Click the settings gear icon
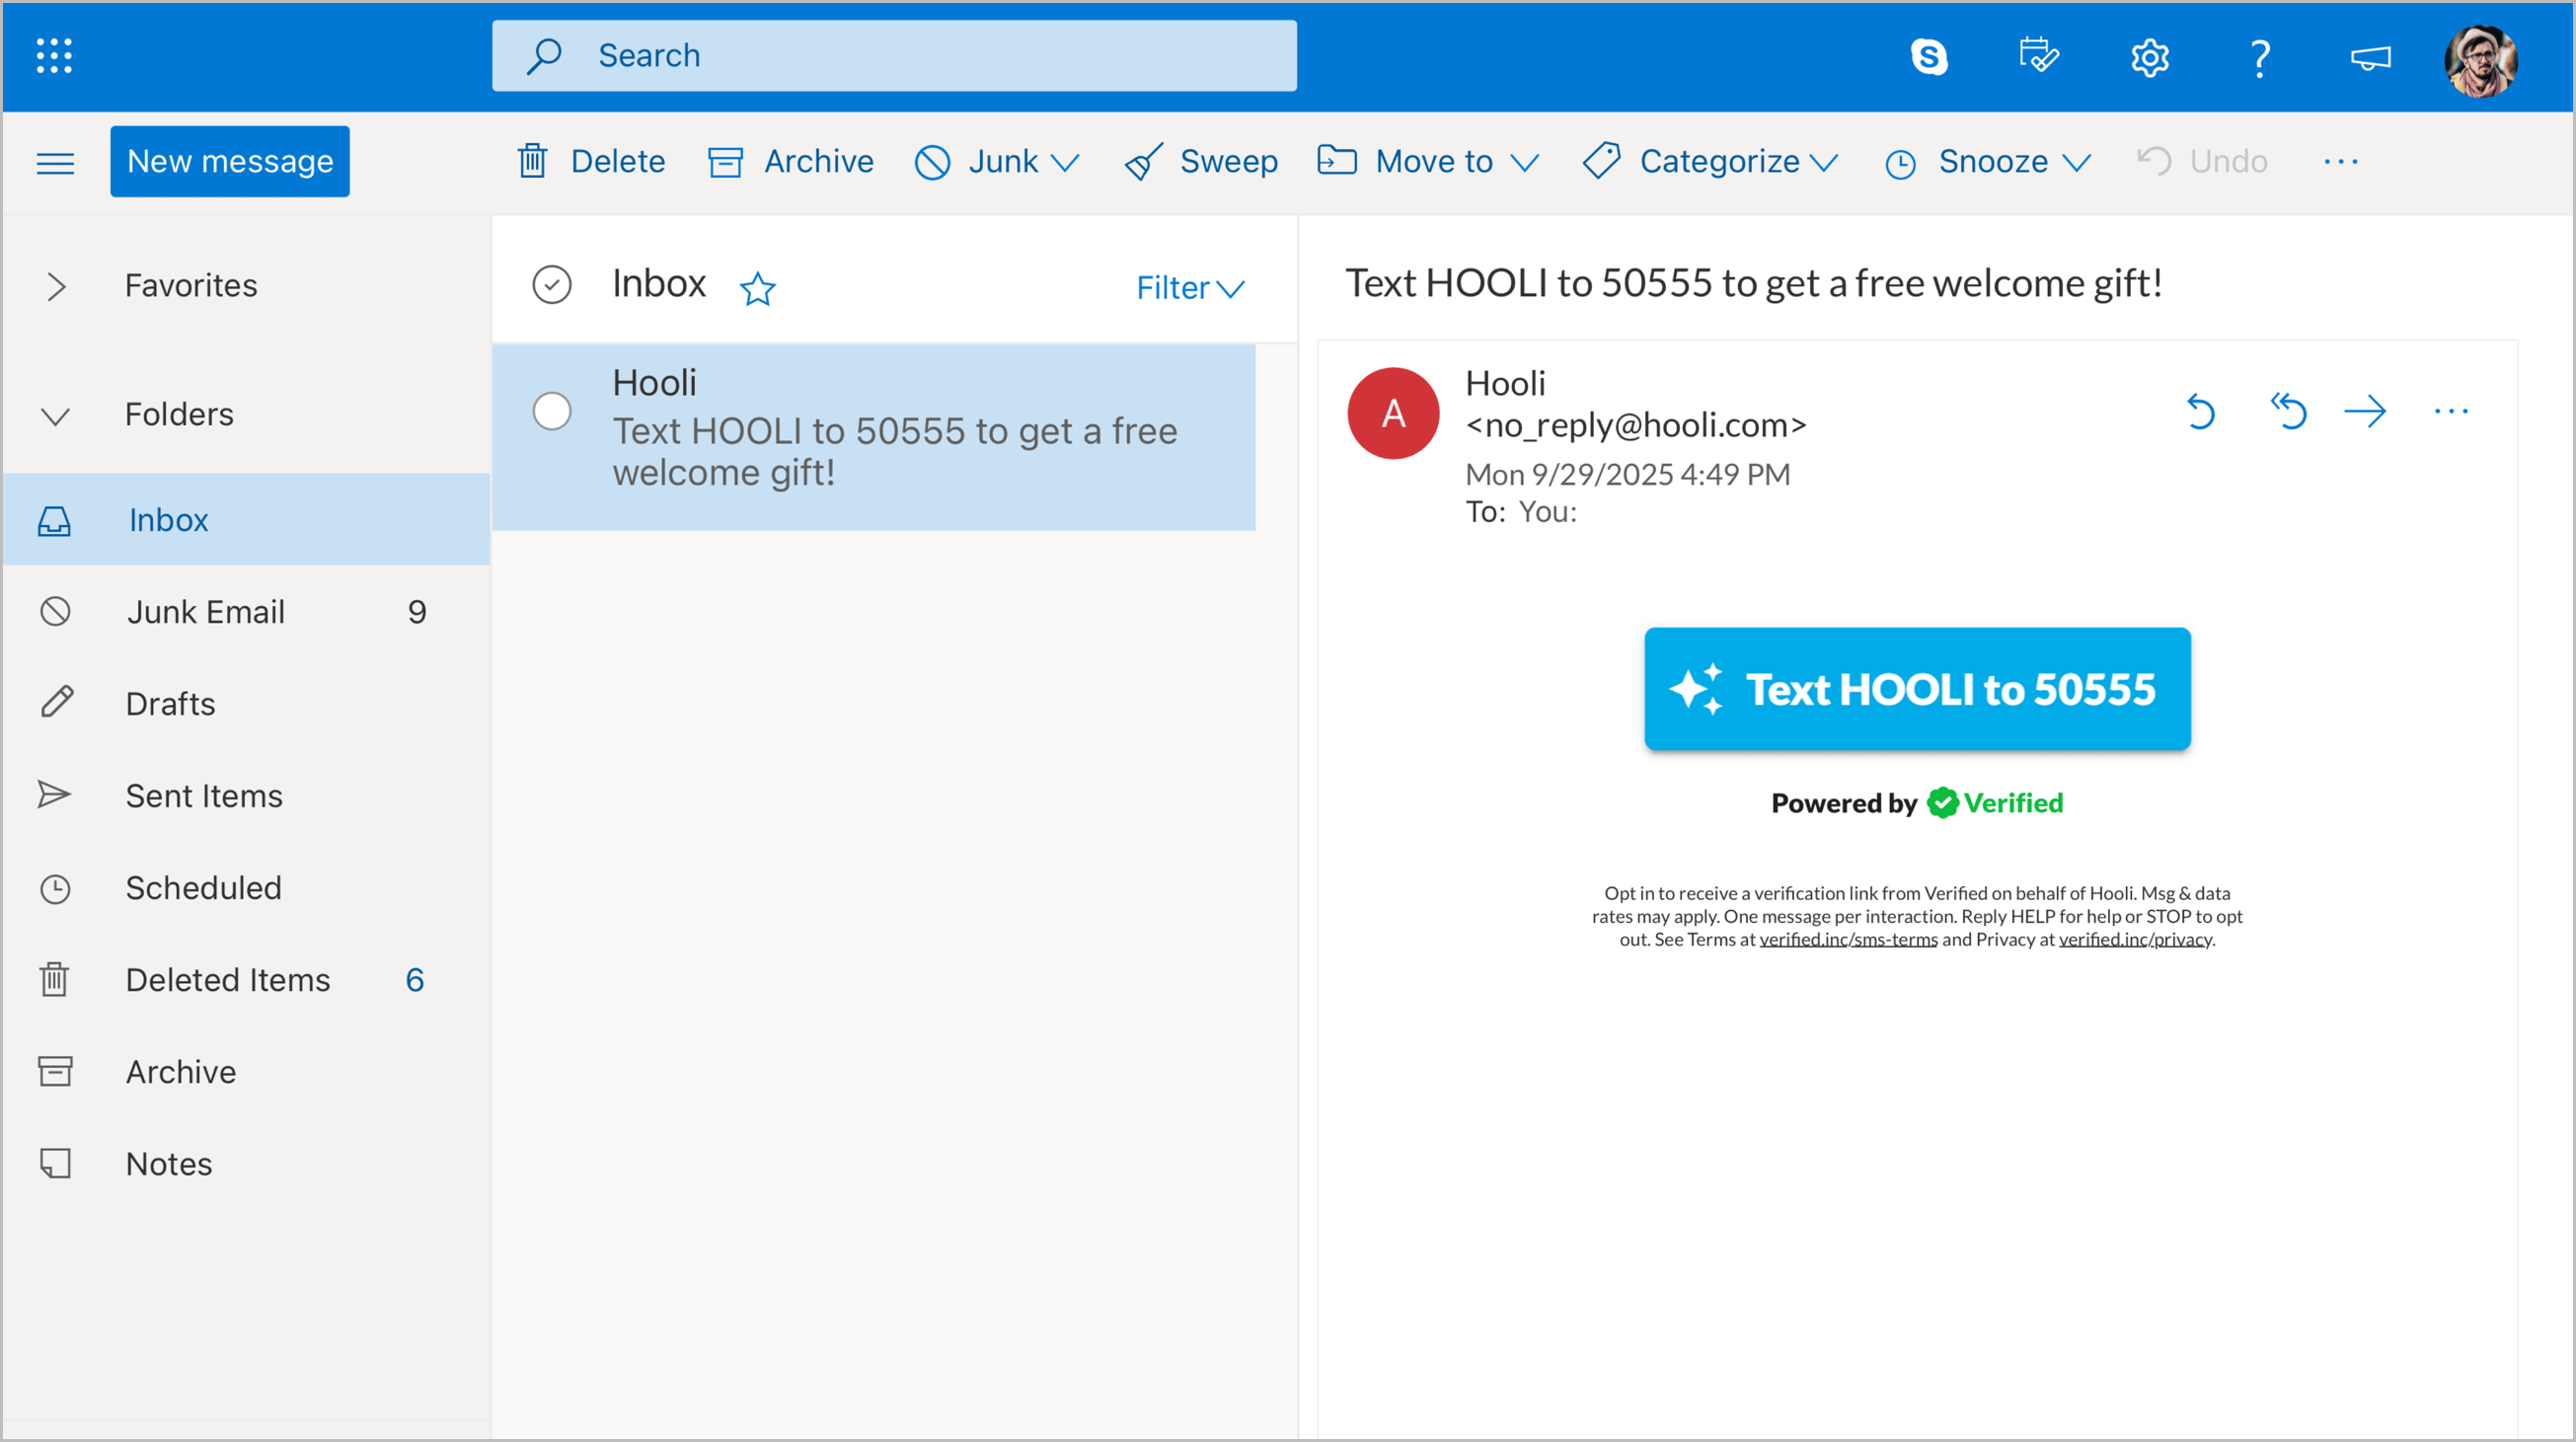 (x=2149, y=57)
